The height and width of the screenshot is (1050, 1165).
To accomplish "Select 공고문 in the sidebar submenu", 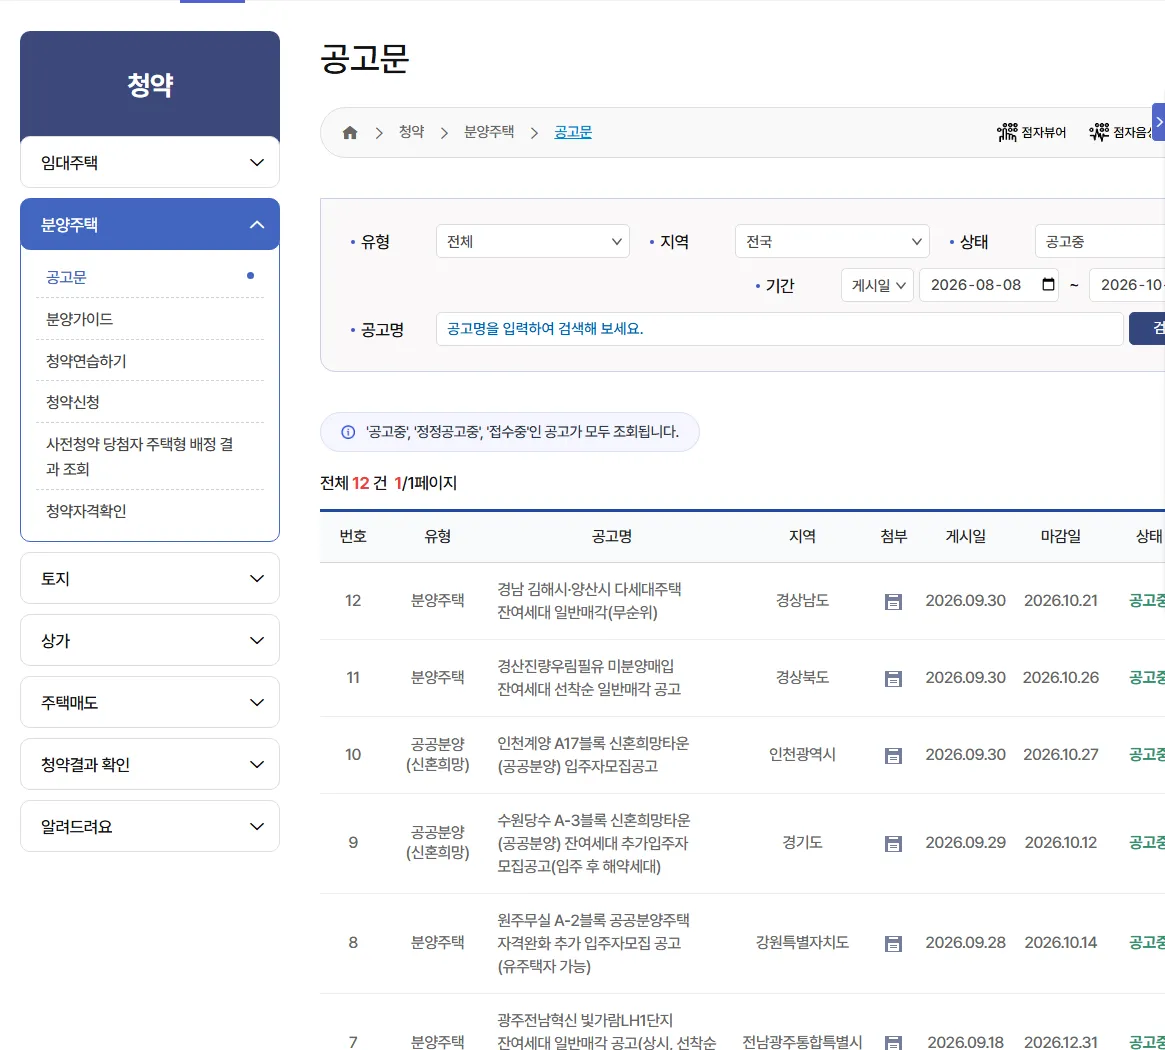I will (x=66, y=277).
